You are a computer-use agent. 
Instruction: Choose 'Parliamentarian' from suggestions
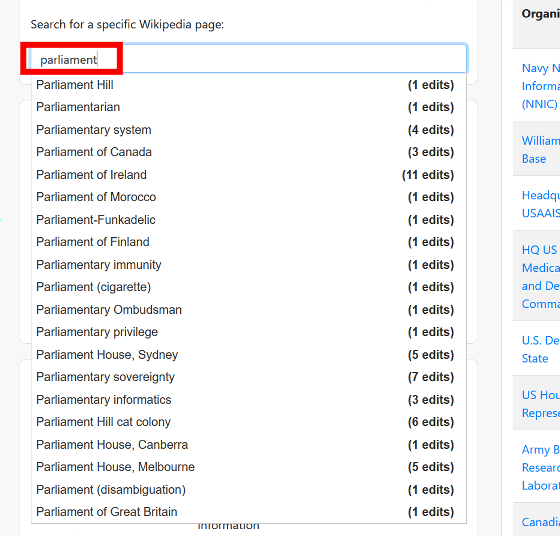tap(249, 107)
